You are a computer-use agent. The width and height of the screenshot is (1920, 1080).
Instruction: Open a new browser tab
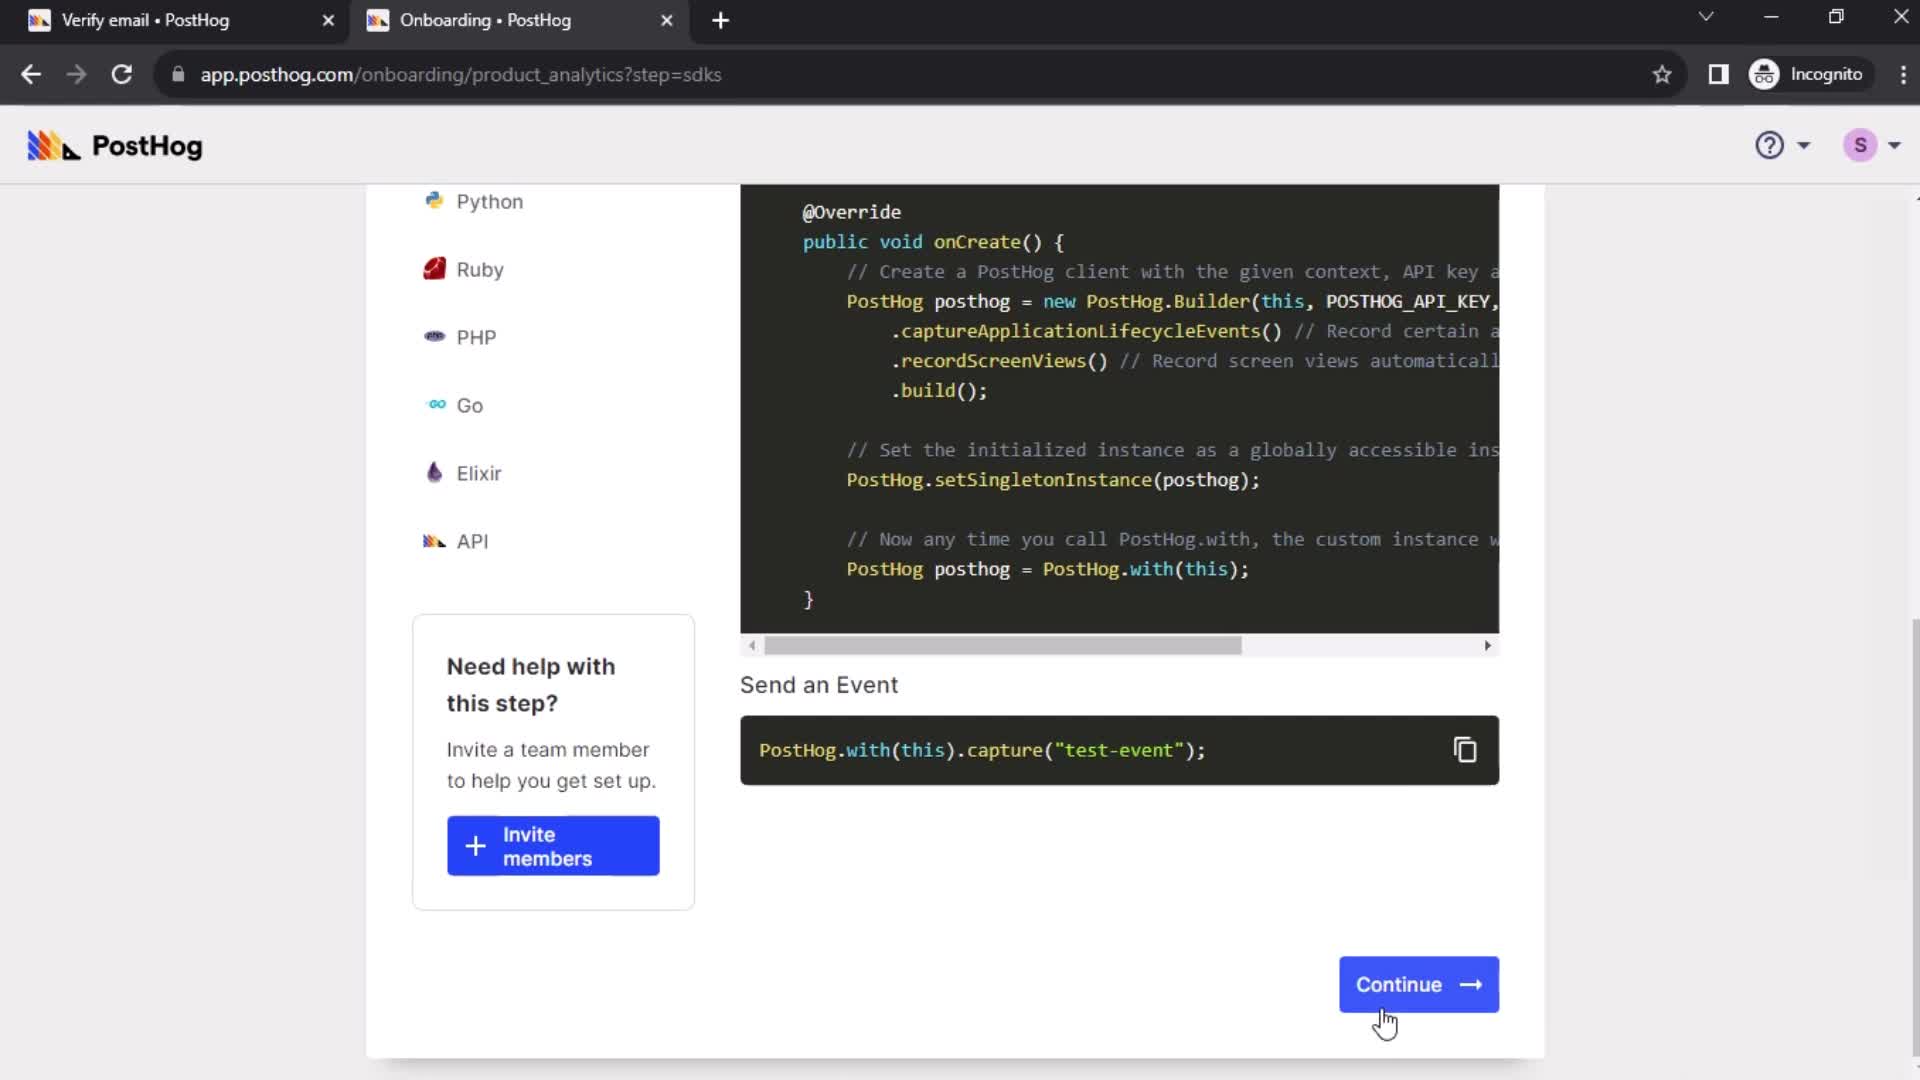pyautogui.click(x=721, y=20)
